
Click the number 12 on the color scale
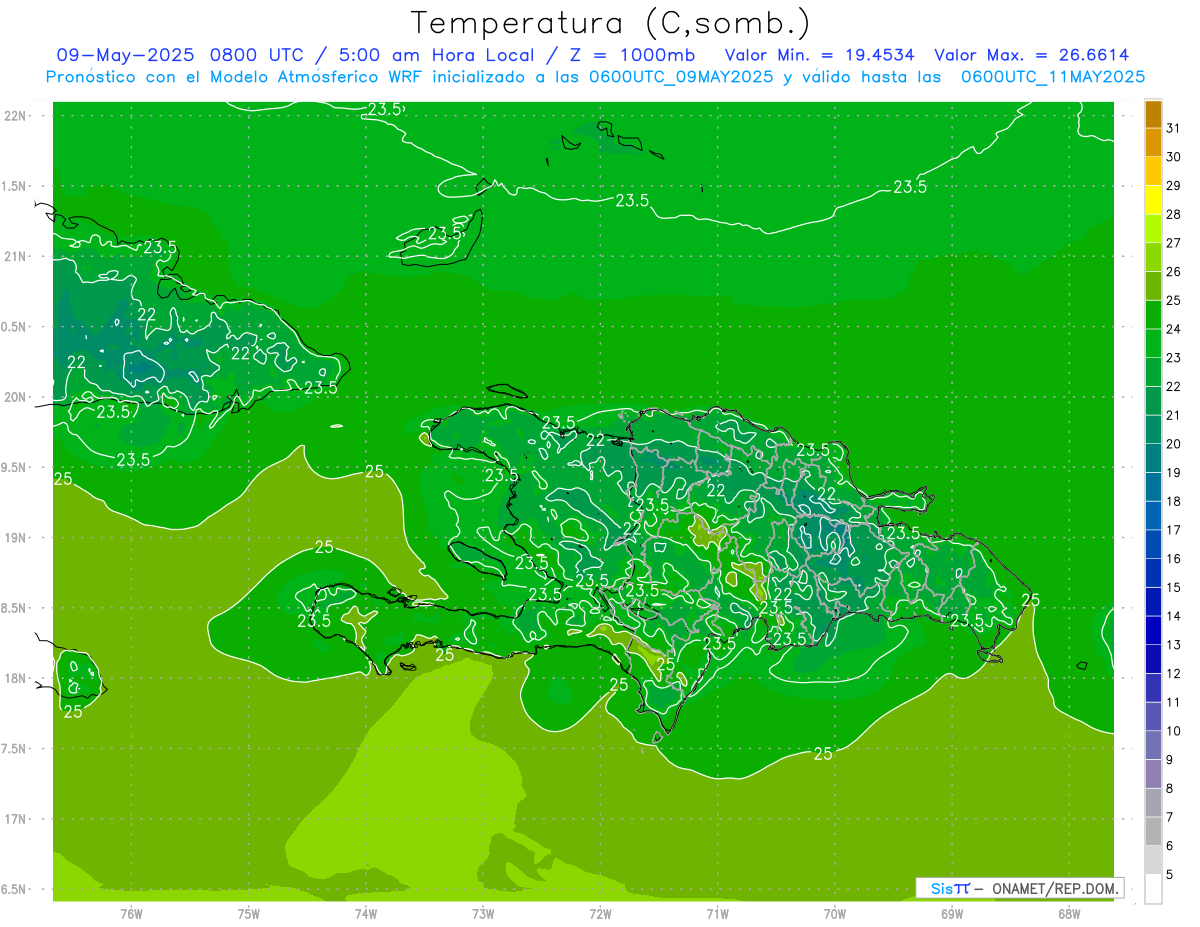click(x=1173, y=673)
